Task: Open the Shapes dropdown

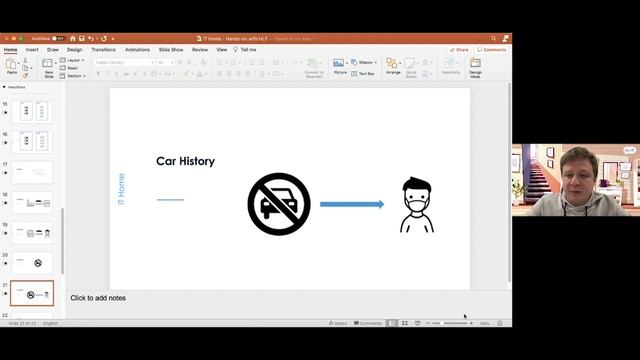Action: (x=364, y=62)
